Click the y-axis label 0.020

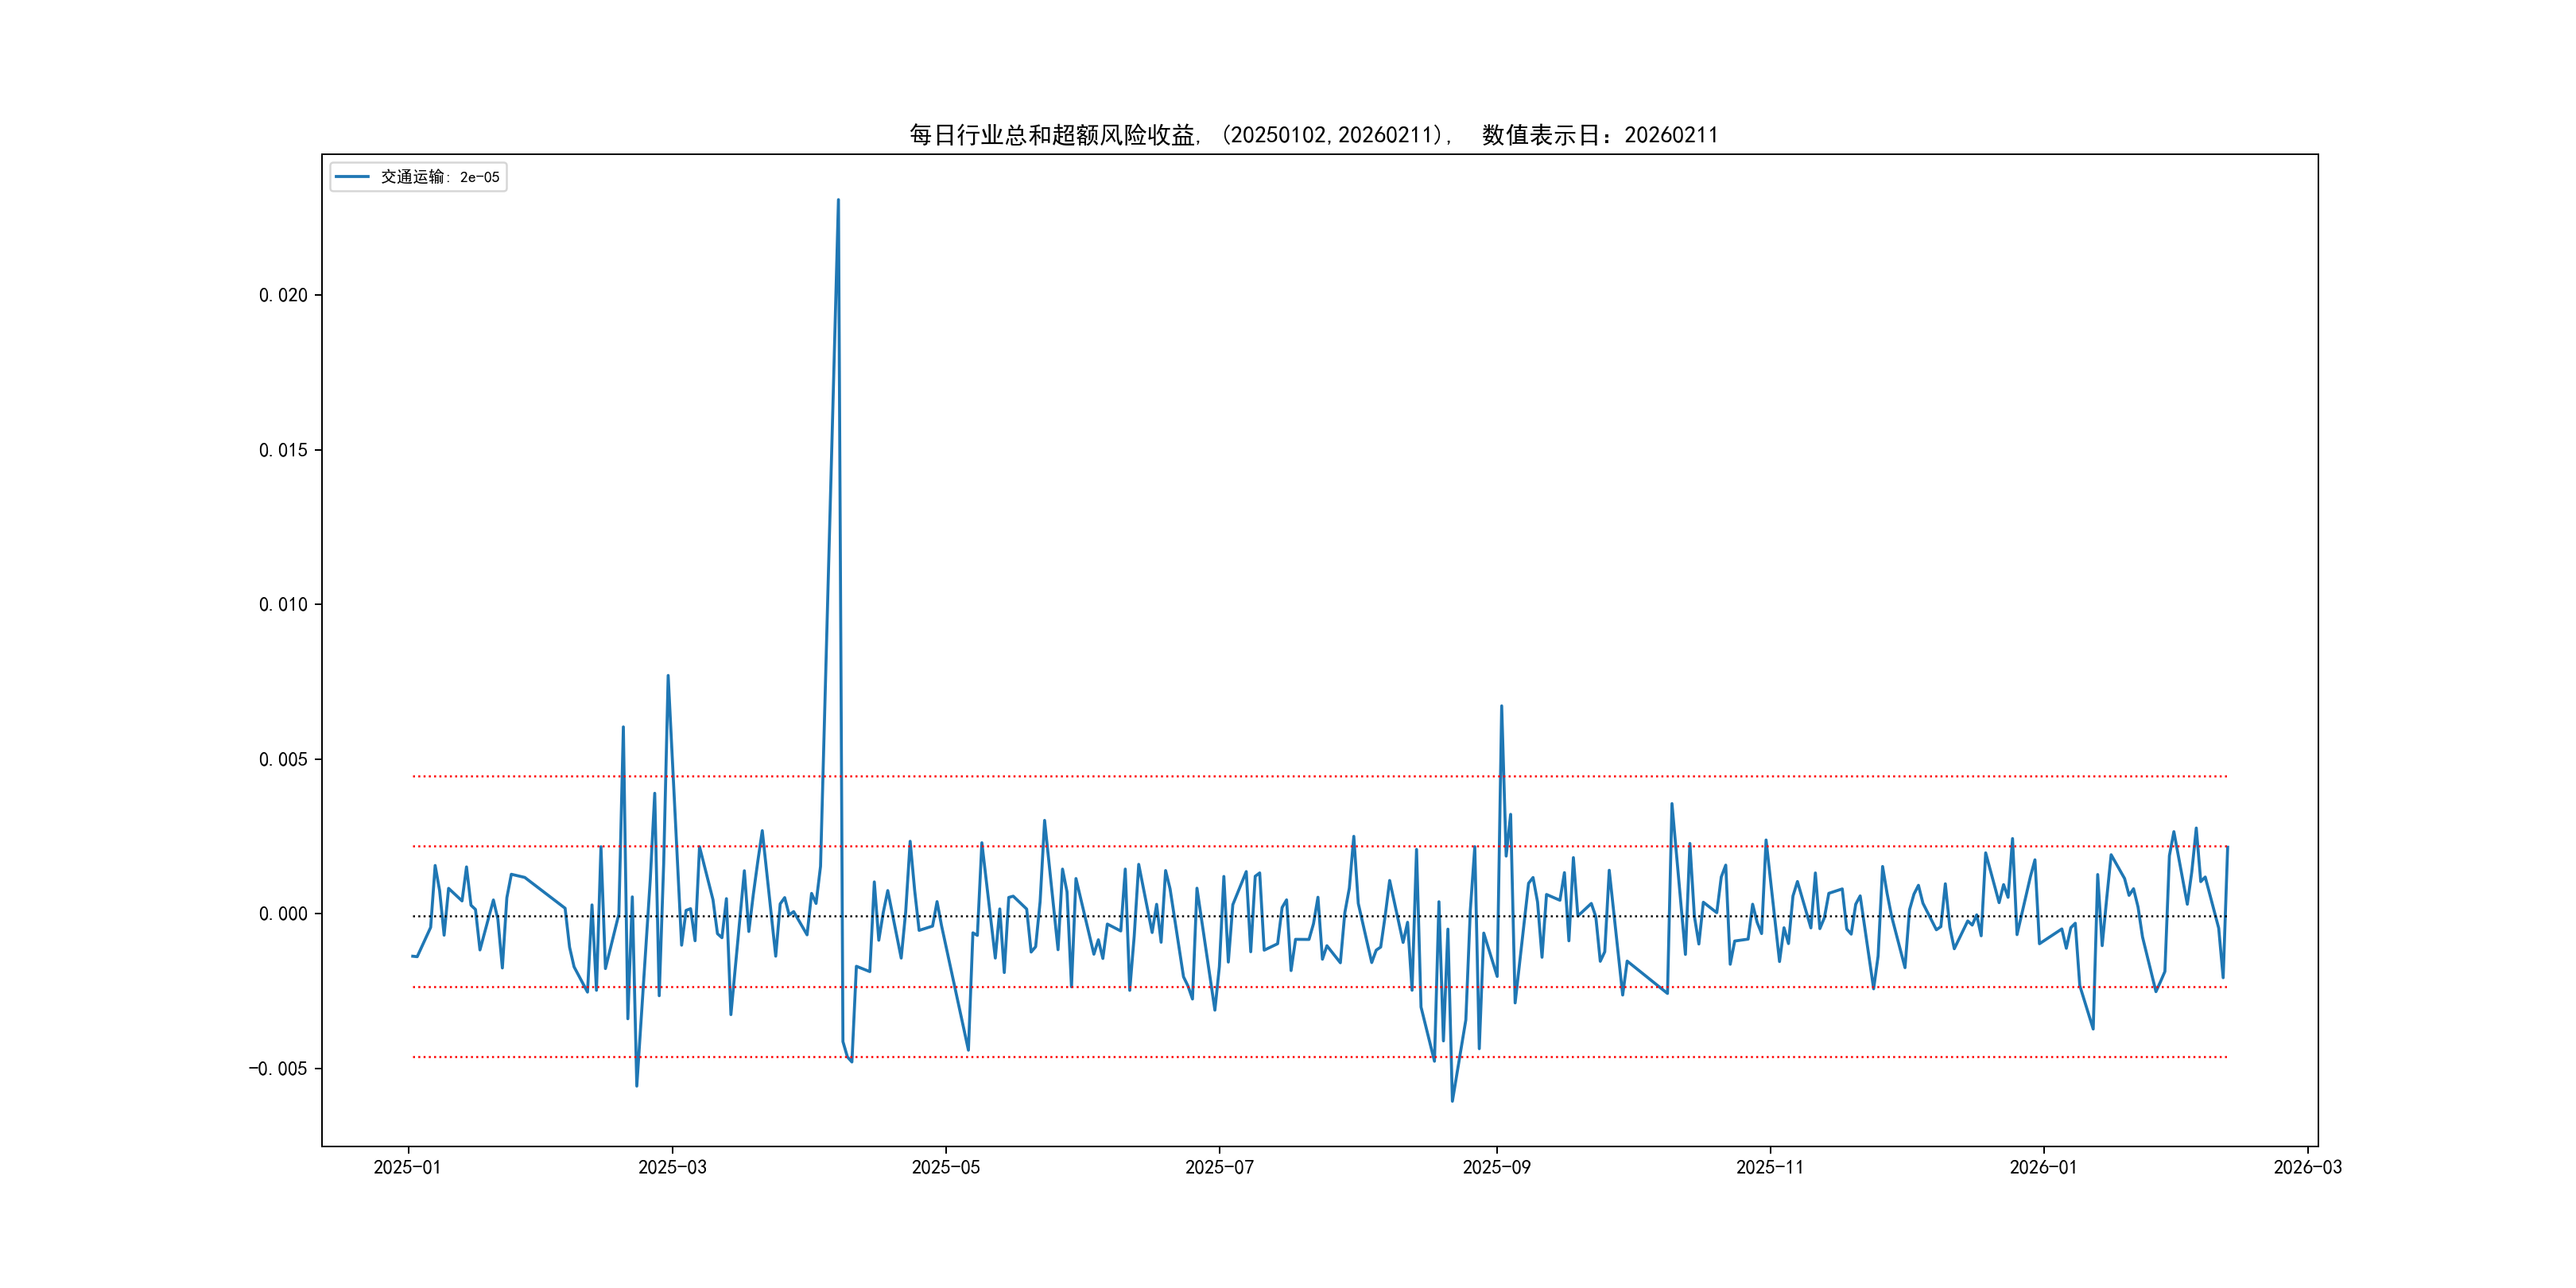[283, 295]
